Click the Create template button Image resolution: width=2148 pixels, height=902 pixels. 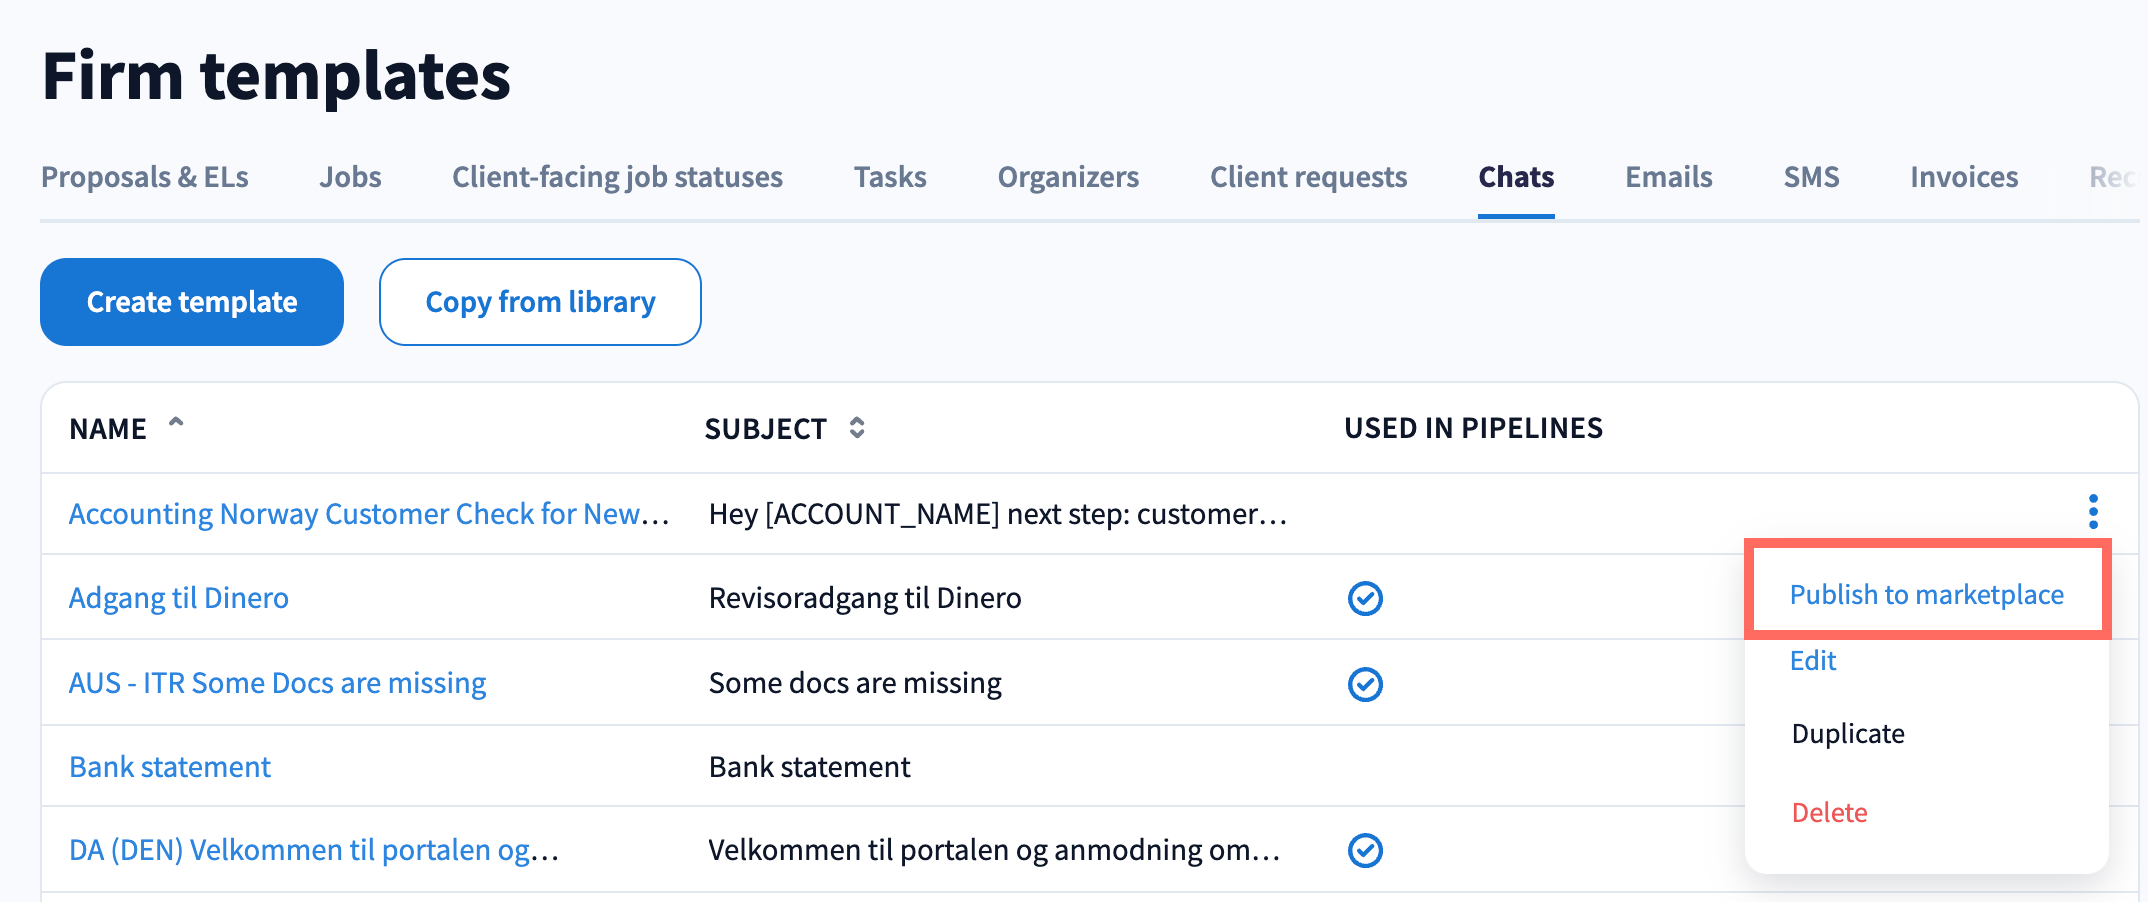(x=192, y=302)
